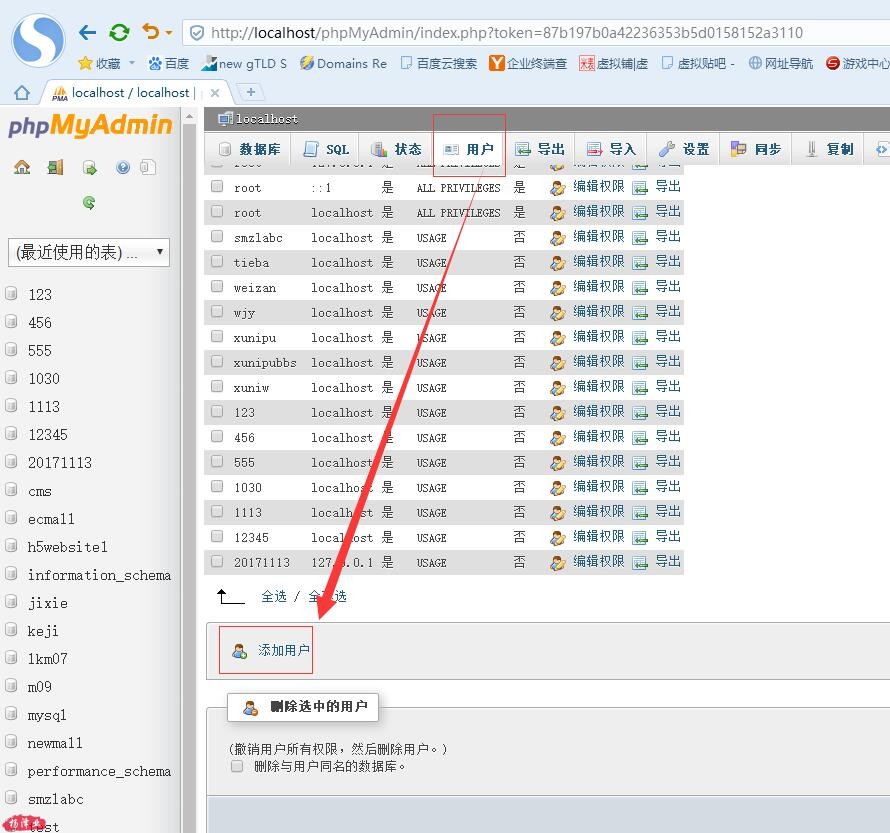The image size is (890, 833).
Task: Open database 123 in the sidebar
Action: click(x=40, y=295)
